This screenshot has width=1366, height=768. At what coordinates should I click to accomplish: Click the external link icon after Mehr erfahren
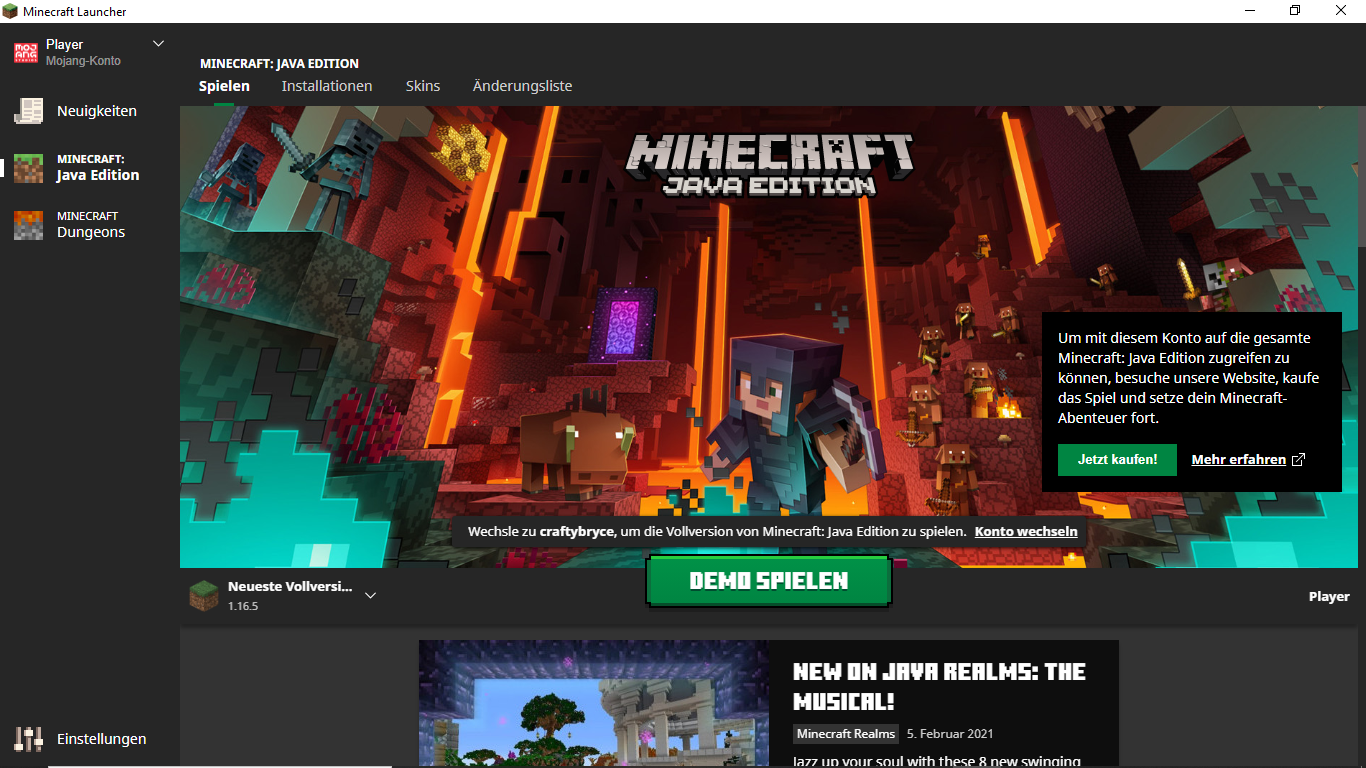1298,460
